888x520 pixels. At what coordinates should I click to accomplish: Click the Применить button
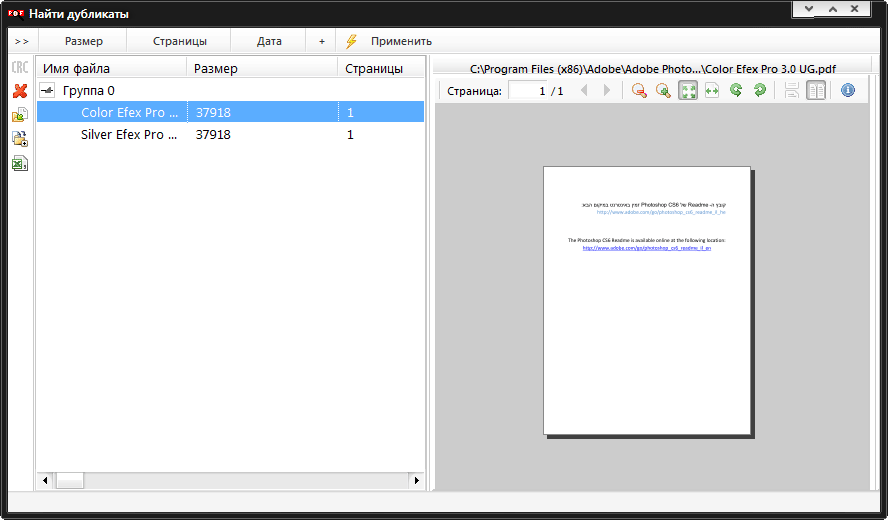(401, 41)
